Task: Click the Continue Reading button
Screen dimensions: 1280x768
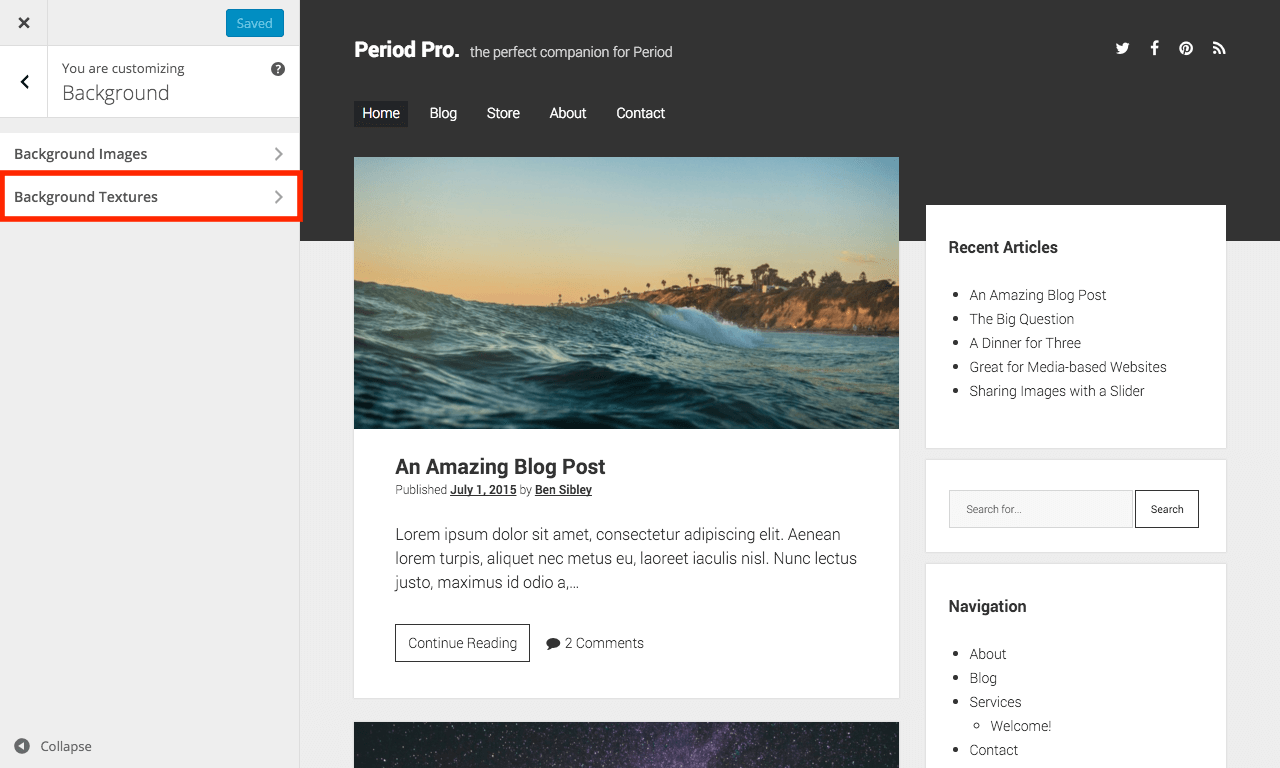Action: coord(462,643)
